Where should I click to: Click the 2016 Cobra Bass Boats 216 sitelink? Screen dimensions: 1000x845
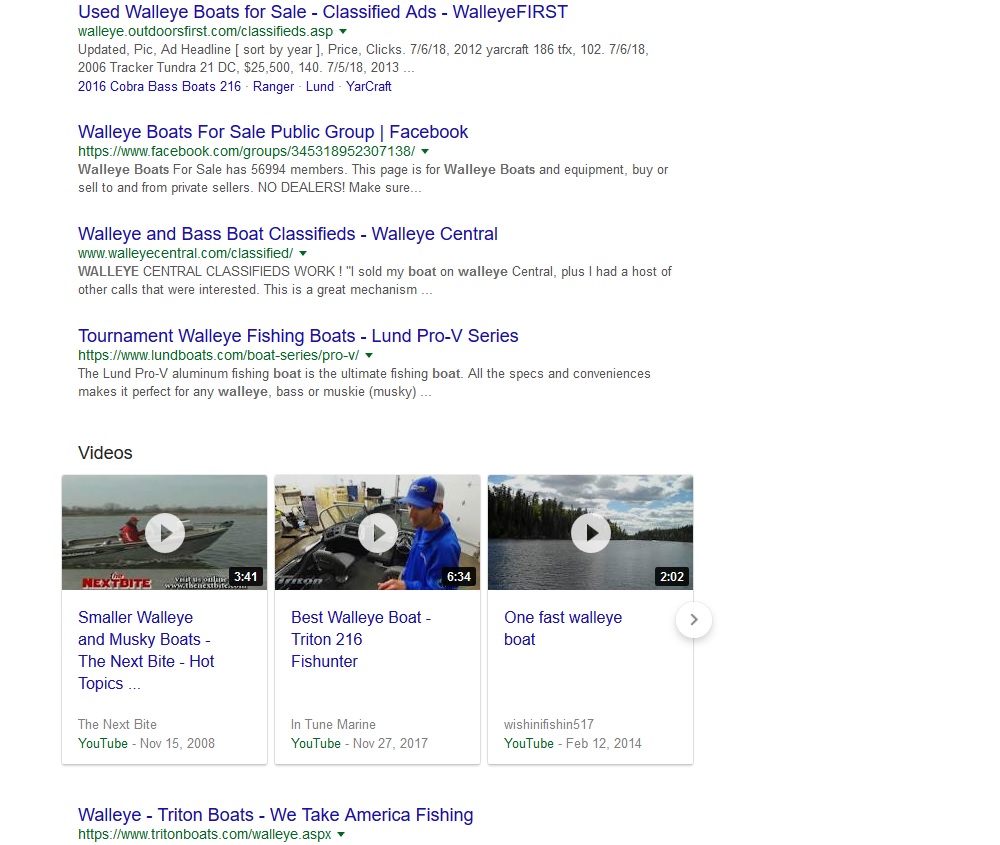159,87
